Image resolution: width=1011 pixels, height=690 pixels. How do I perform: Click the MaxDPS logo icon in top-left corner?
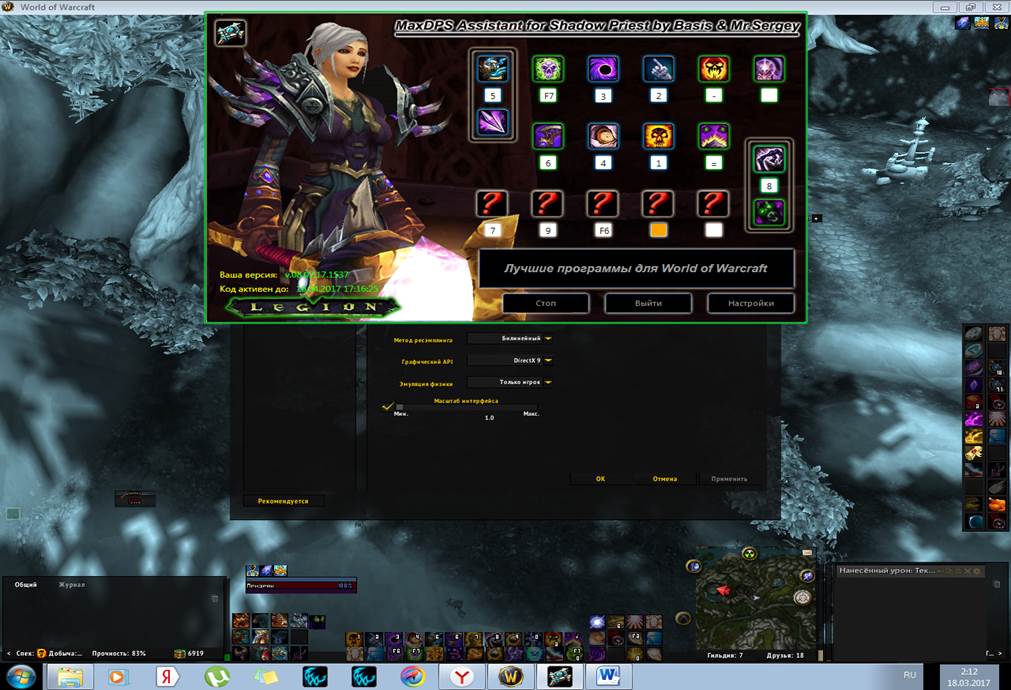(230, 32)
